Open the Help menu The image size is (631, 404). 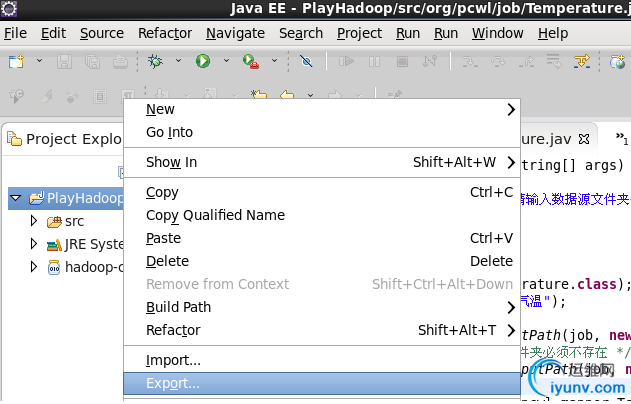pos(553,33)
